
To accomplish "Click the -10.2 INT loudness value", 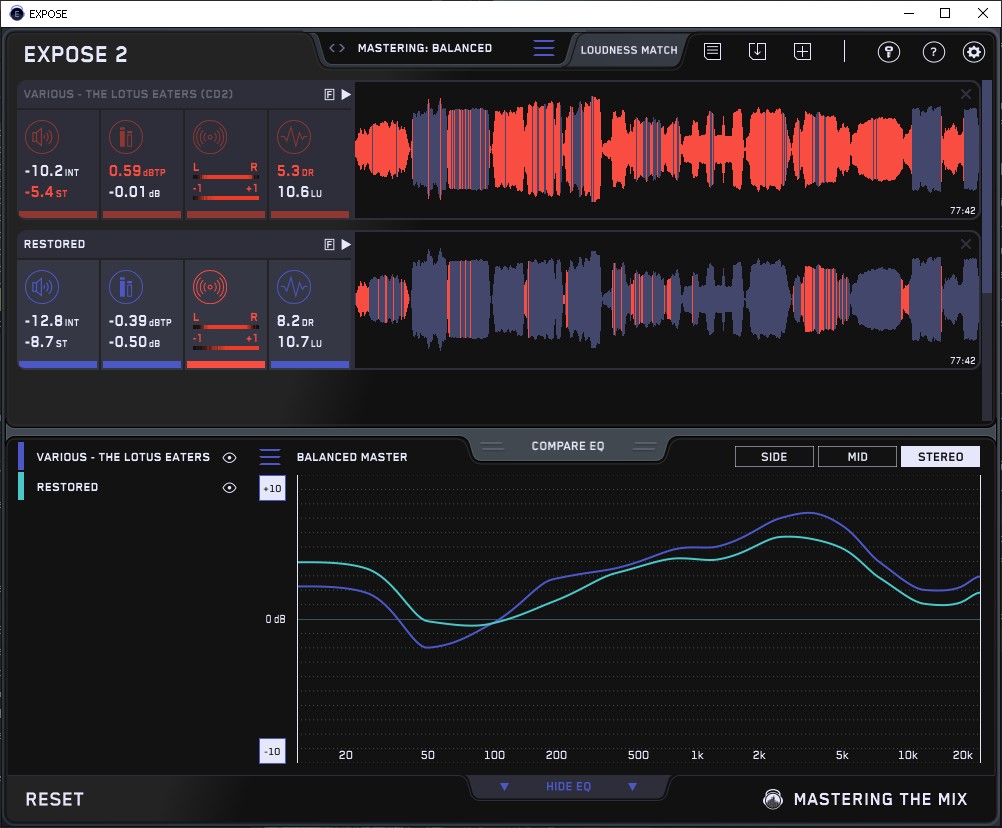I will click(52, 171).
